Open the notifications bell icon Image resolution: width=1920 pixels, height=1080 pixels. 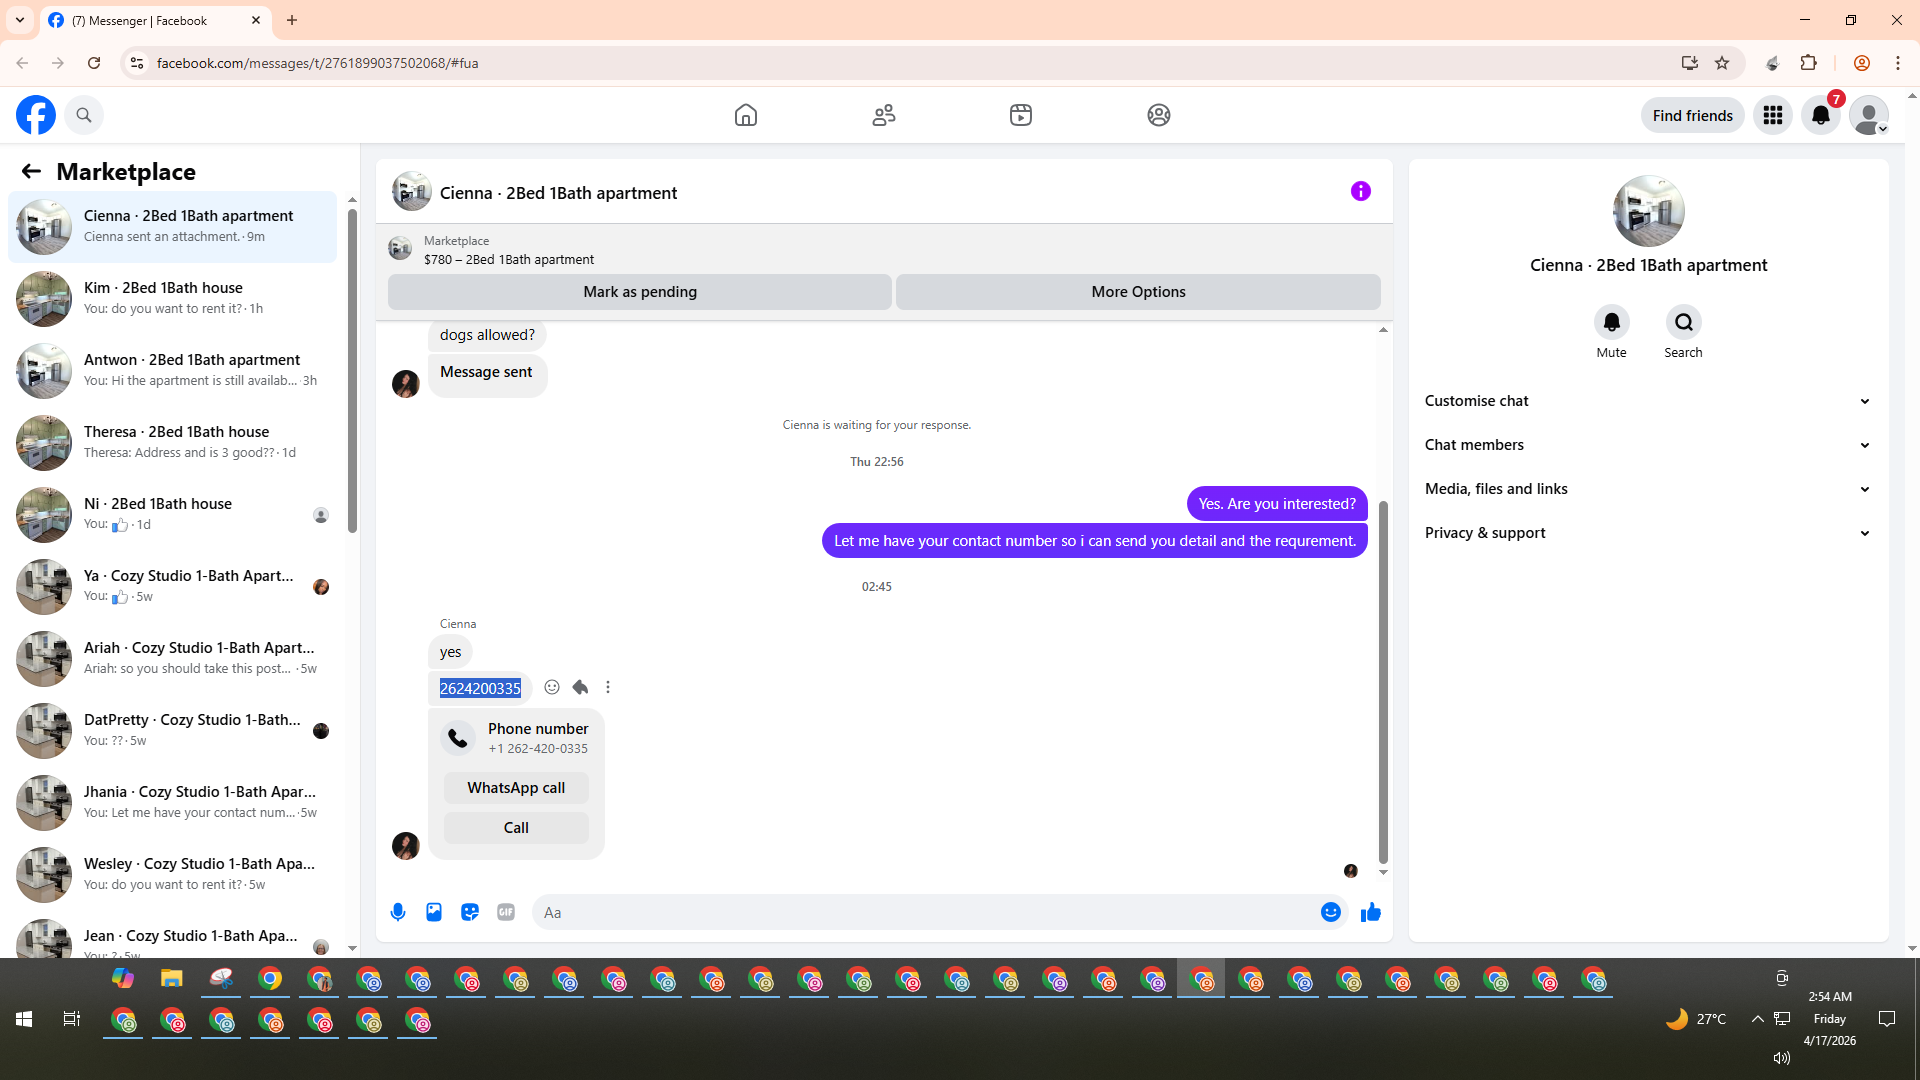tap(1821, 115)
